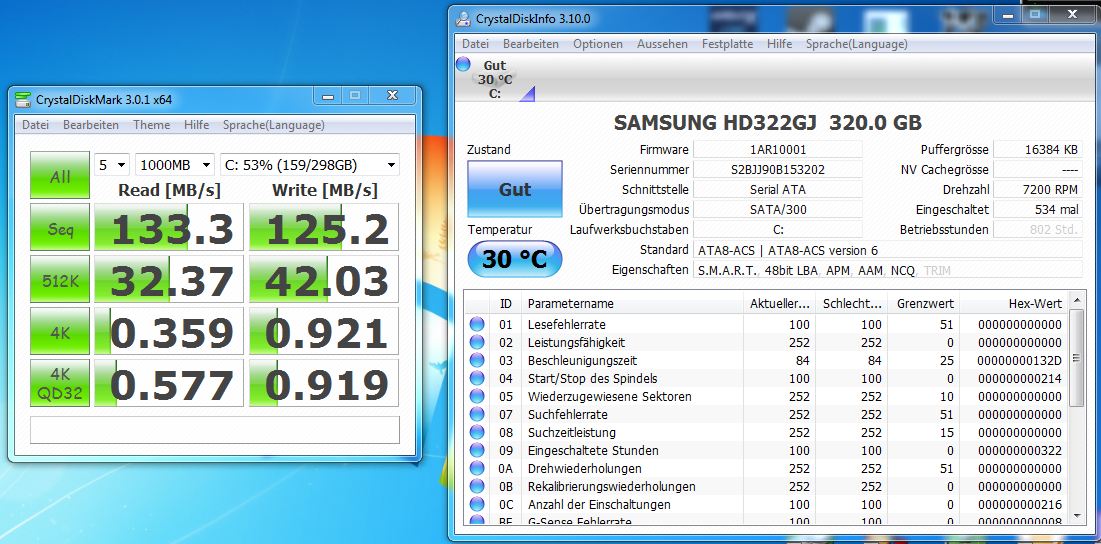Open Sprache(Language) menu in CrystalDiskMark

click(x=274, y=125)
